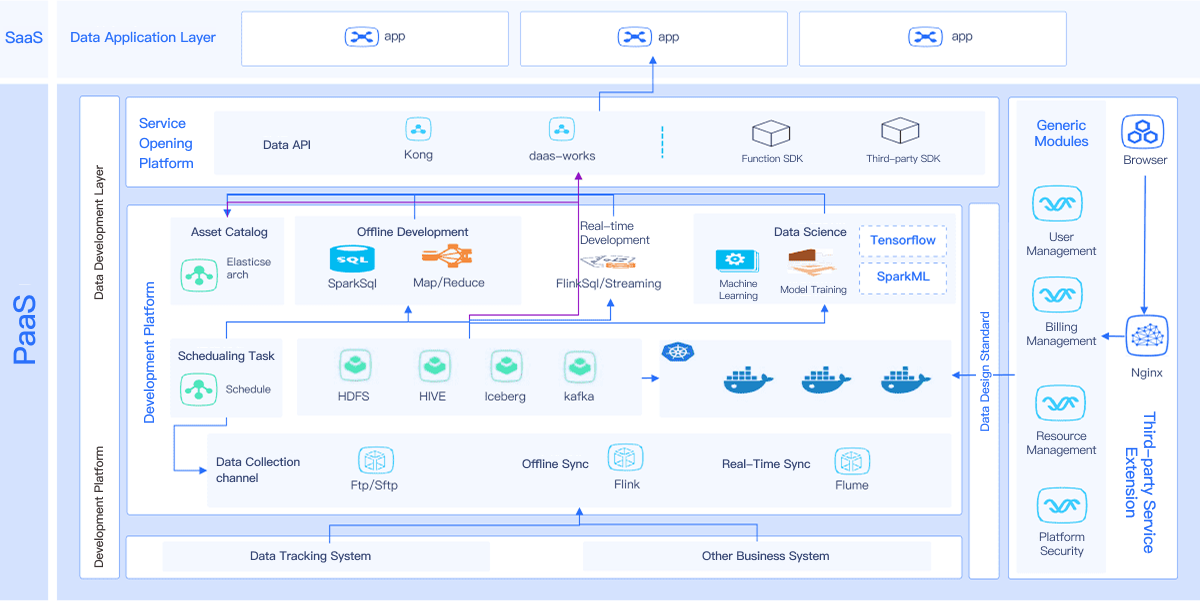Click the kafka icon
Image resolution: width=1200 pixels, height=601 pixels.
tap(580, 366)
